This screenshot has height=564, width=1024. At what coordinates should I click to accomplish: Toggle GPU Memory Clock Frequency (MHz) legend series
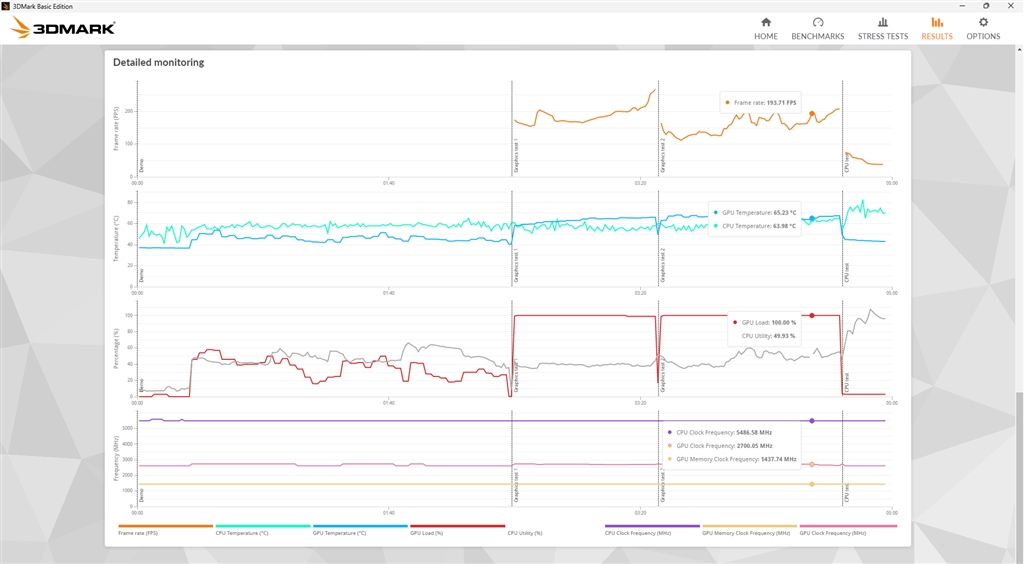tap(749, 530)
